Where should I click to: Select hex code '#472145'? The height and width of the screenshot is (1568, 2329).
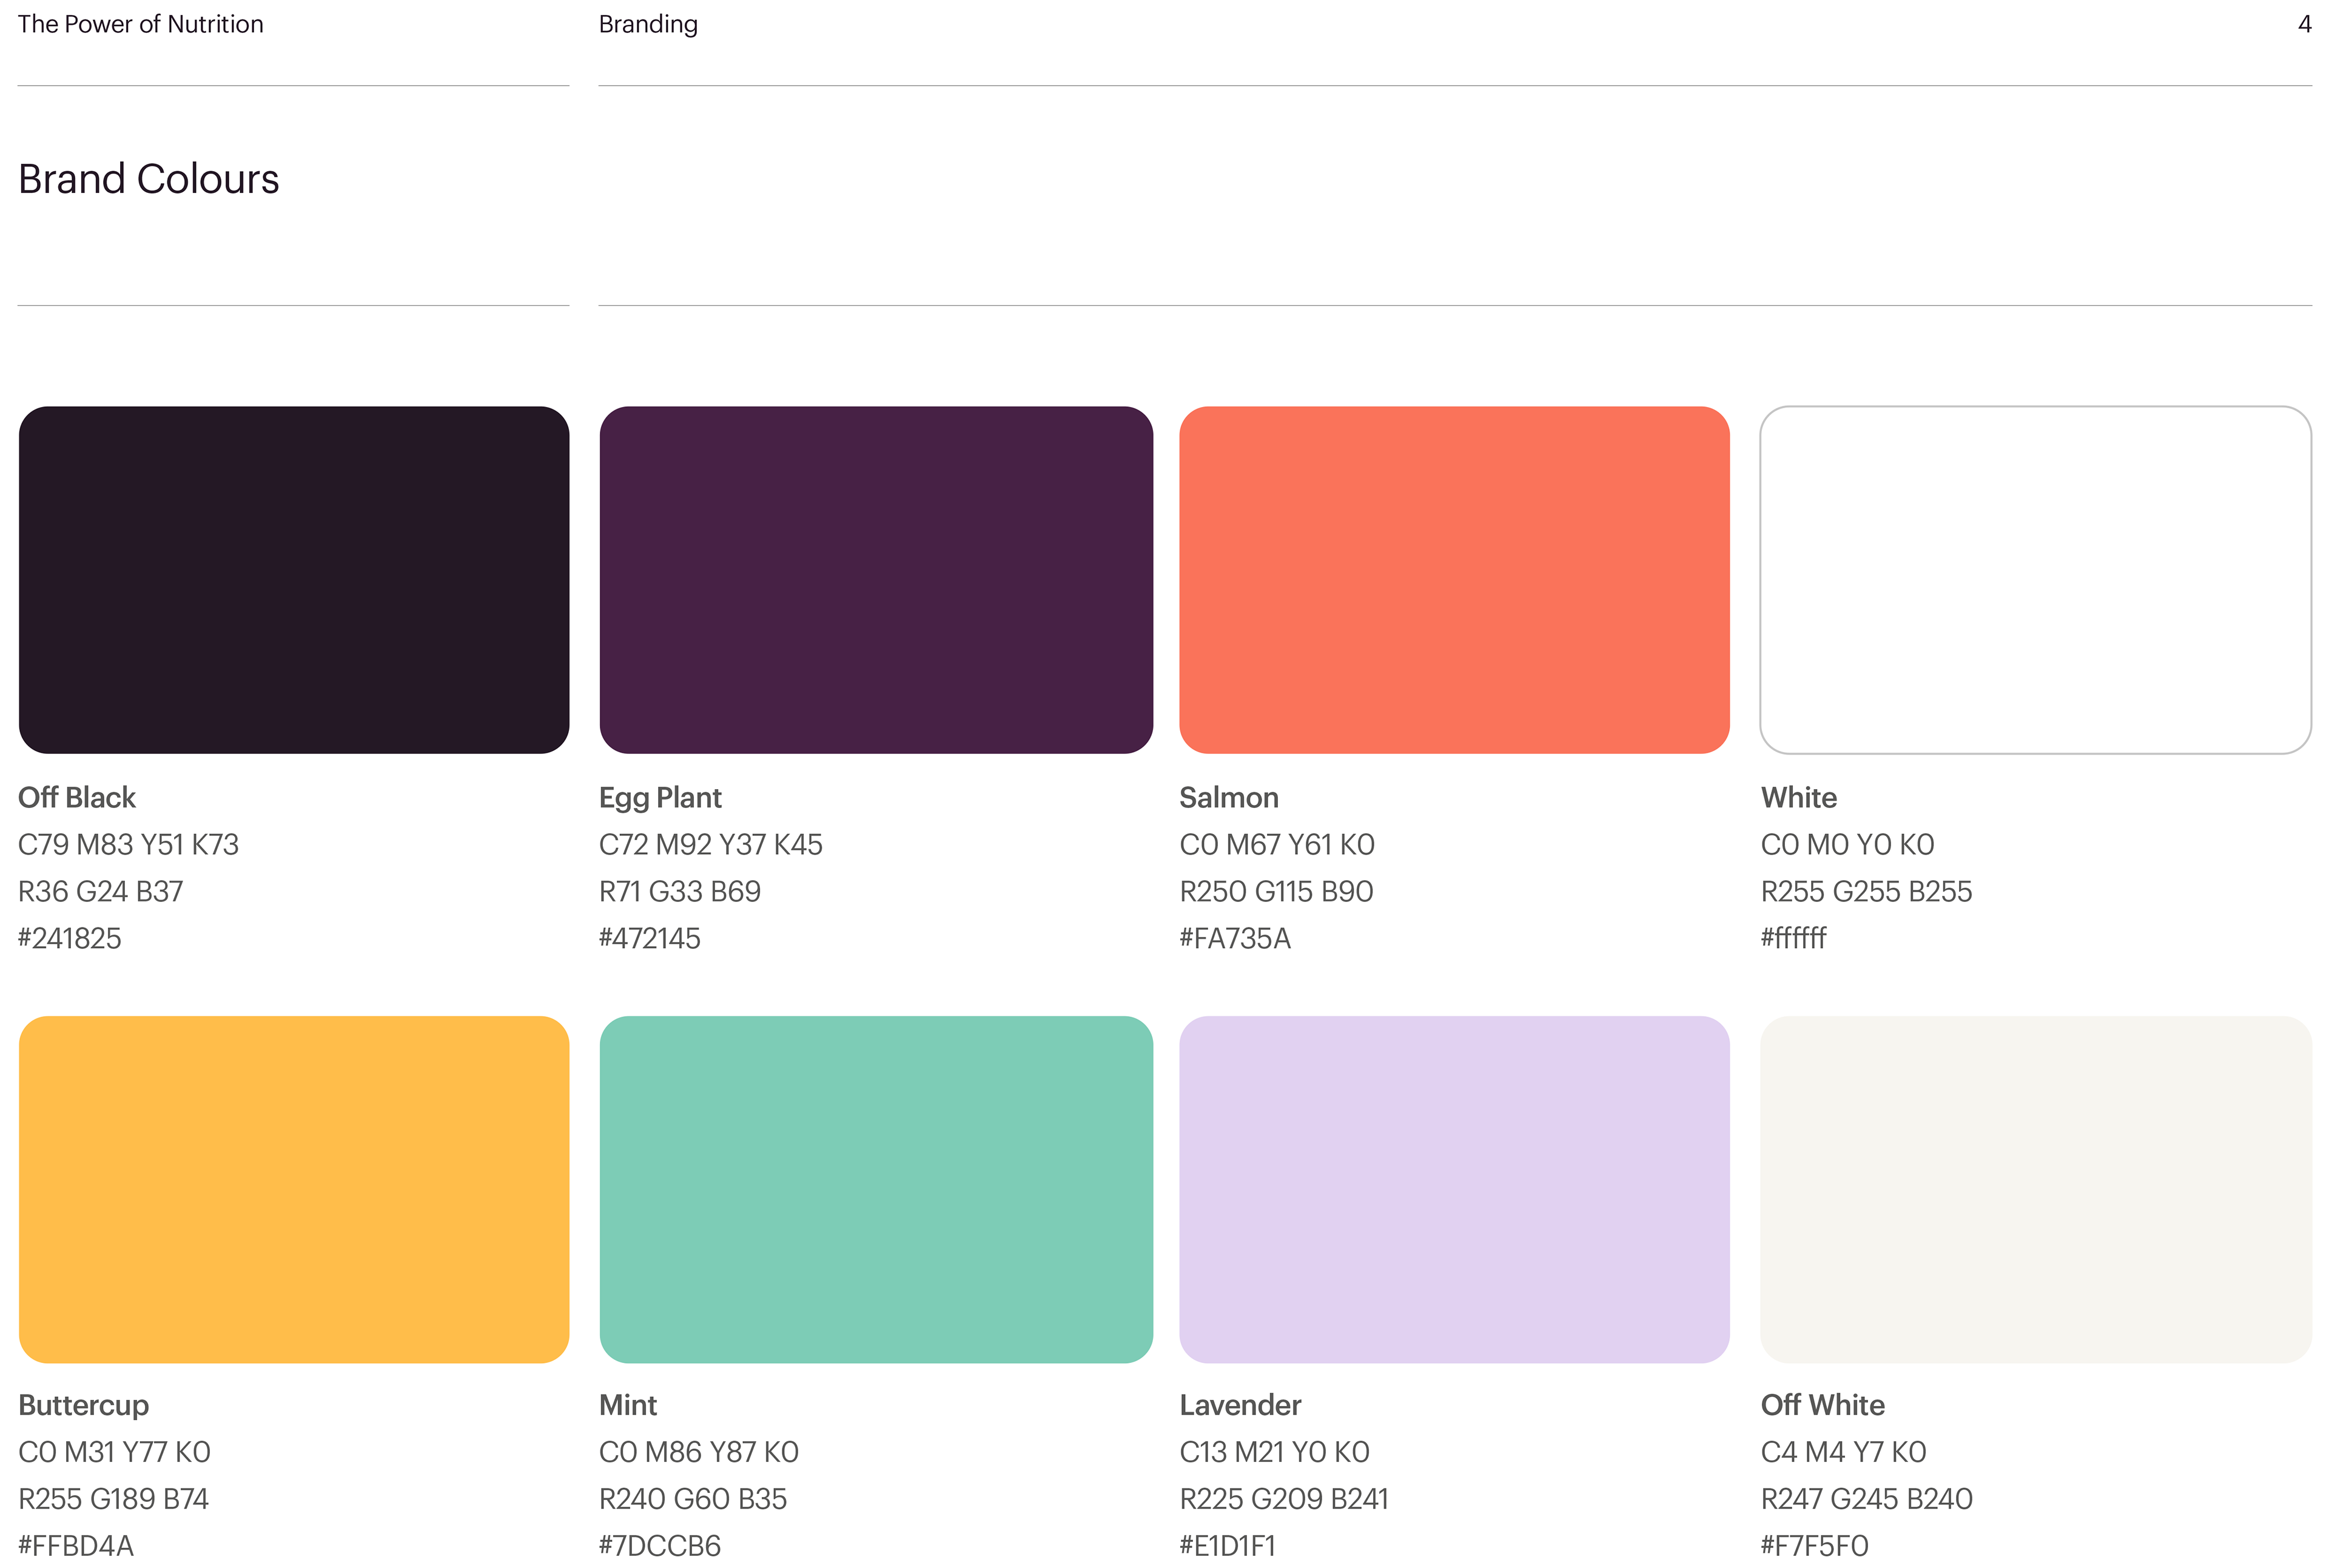click(x=650, y=938)
